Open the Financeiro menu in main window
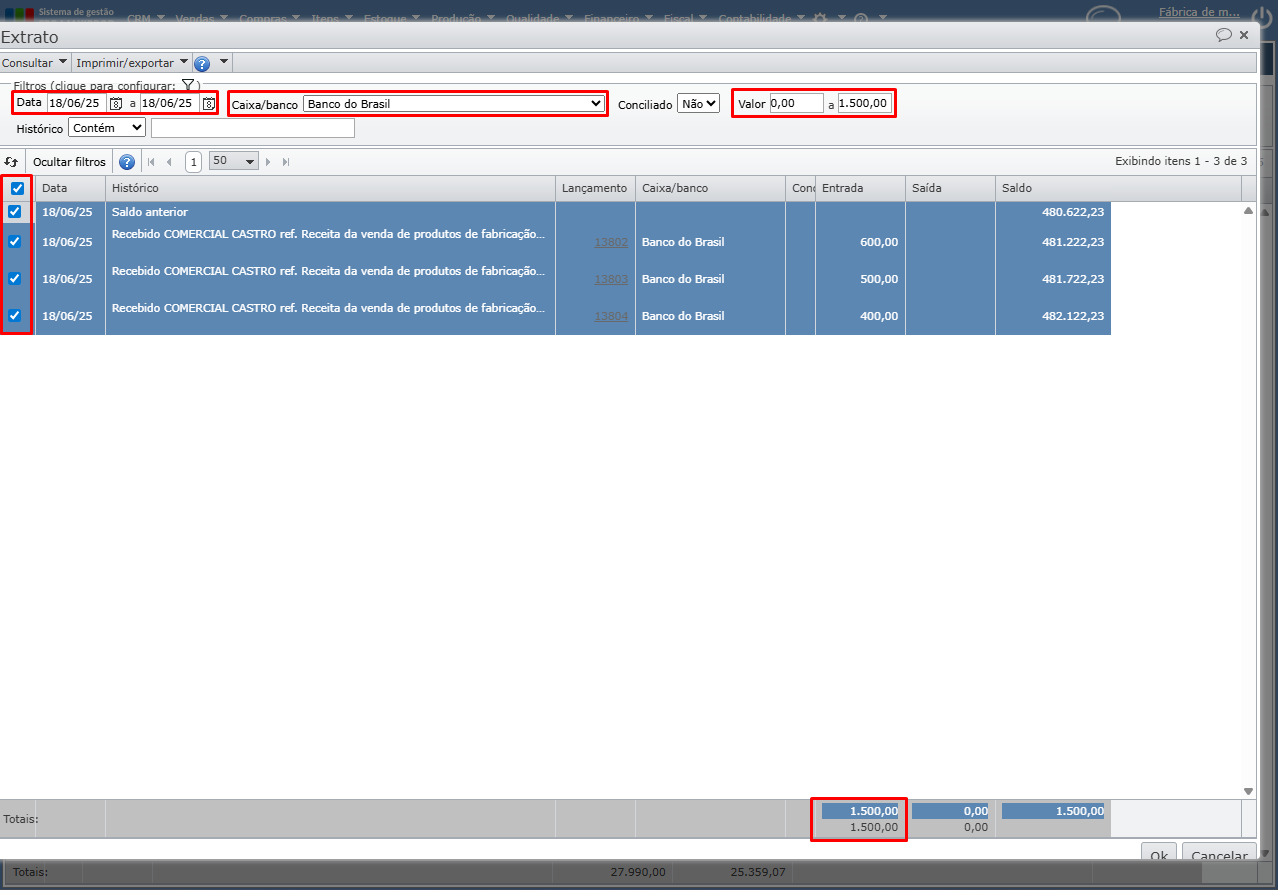The height and width of the screenshot is (890, 1278). coord(618,18)
